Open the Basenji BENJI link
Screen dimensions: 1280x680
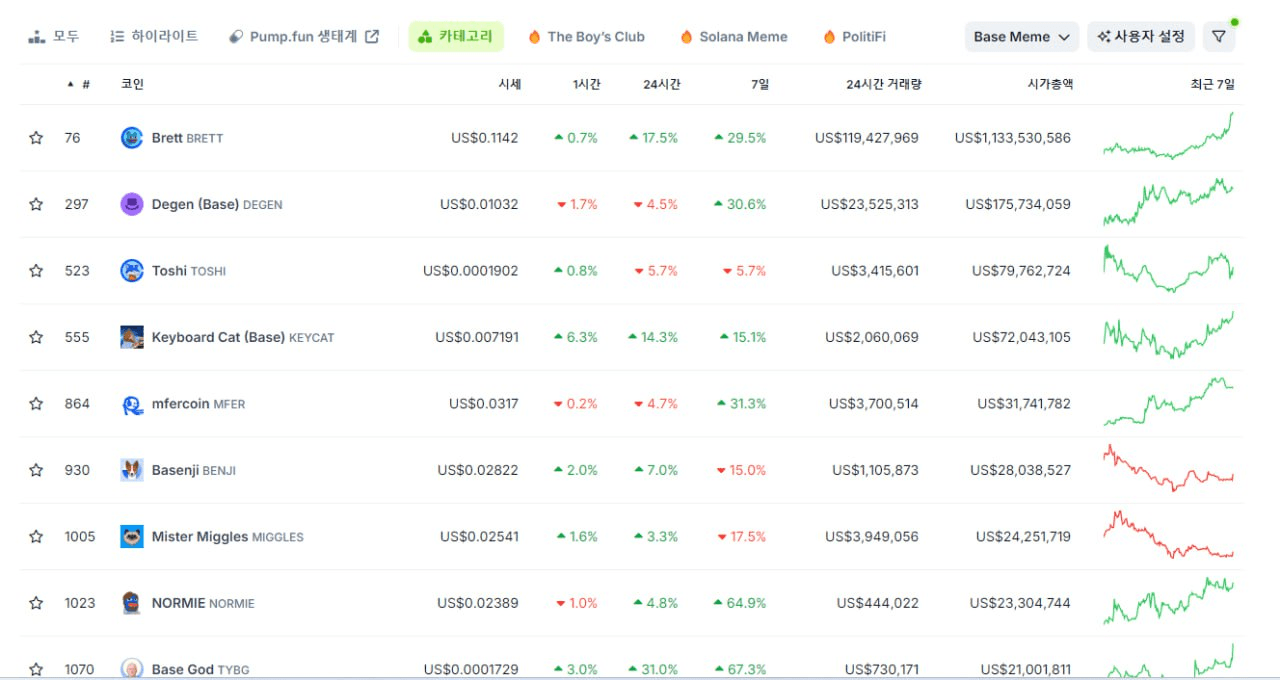[194, 470]
